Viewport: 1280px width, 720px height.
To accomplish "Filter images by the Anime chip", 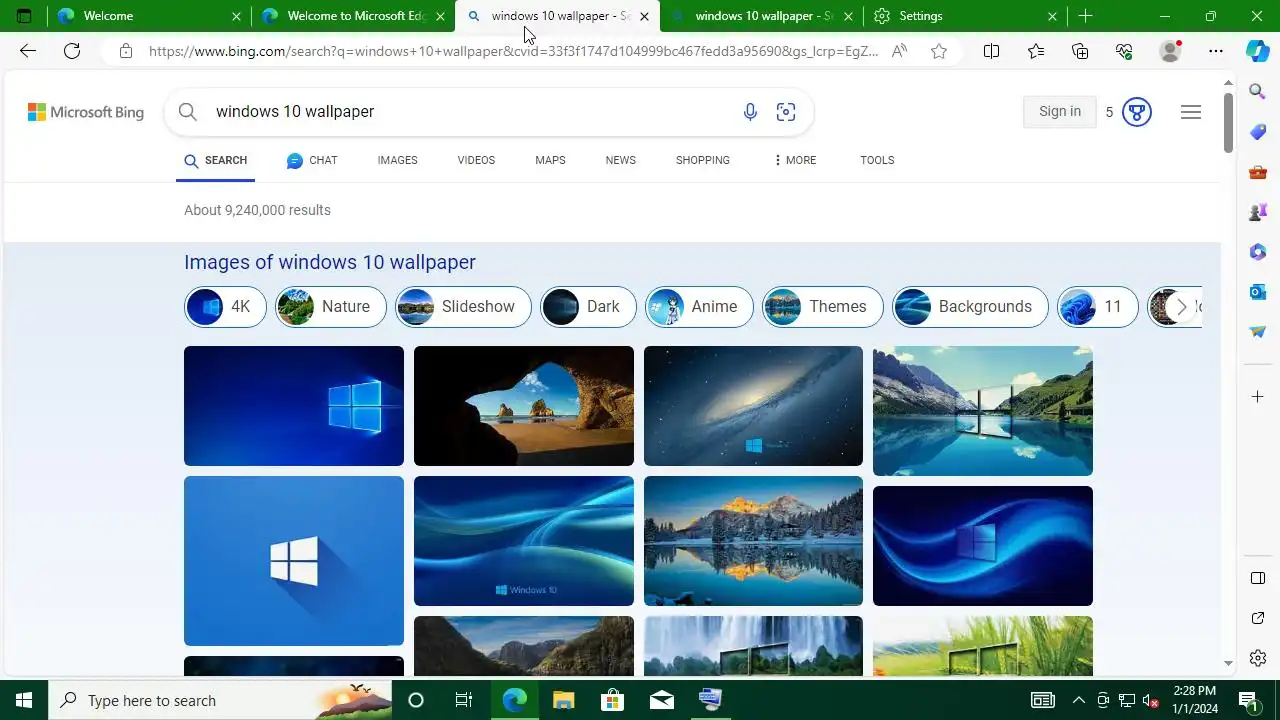I will 700,307.
